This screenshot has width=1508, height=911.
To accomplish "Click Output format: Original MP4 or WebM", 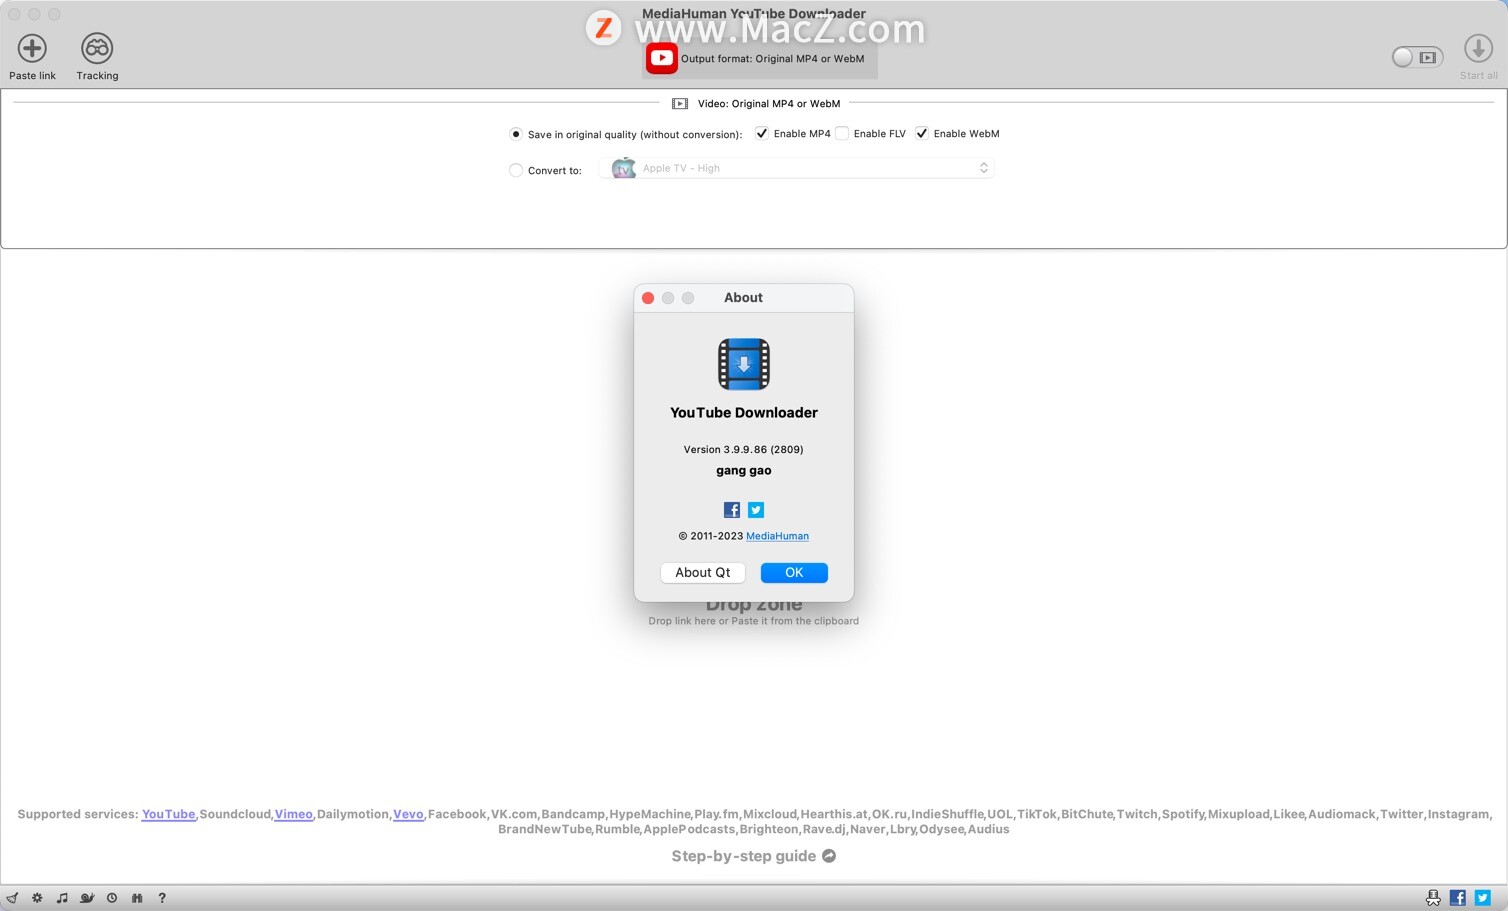I will (x=772, y=59).
